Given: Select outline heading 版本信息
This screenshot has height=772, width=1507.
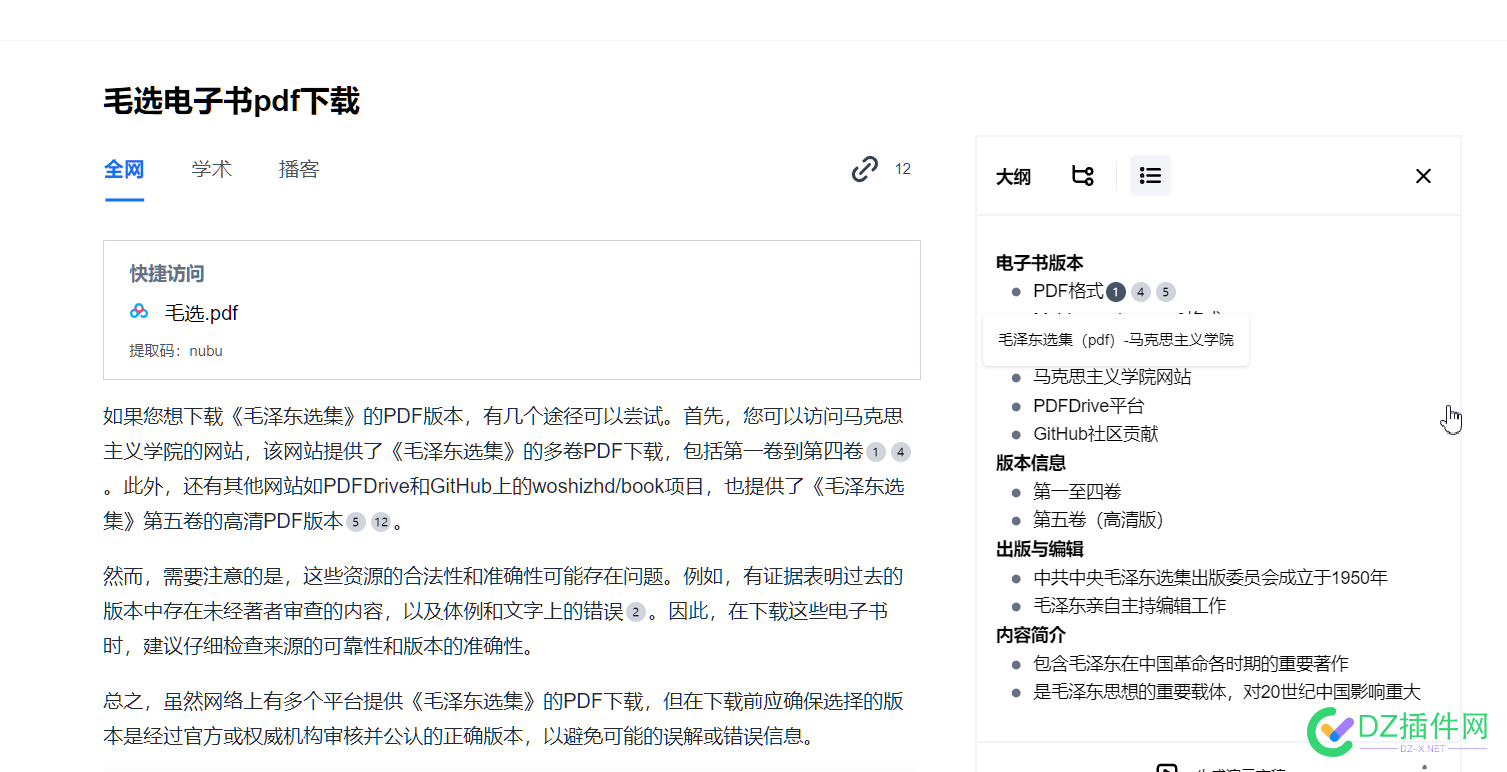Looking at the screenshot, I should [x=1031, y=463].
